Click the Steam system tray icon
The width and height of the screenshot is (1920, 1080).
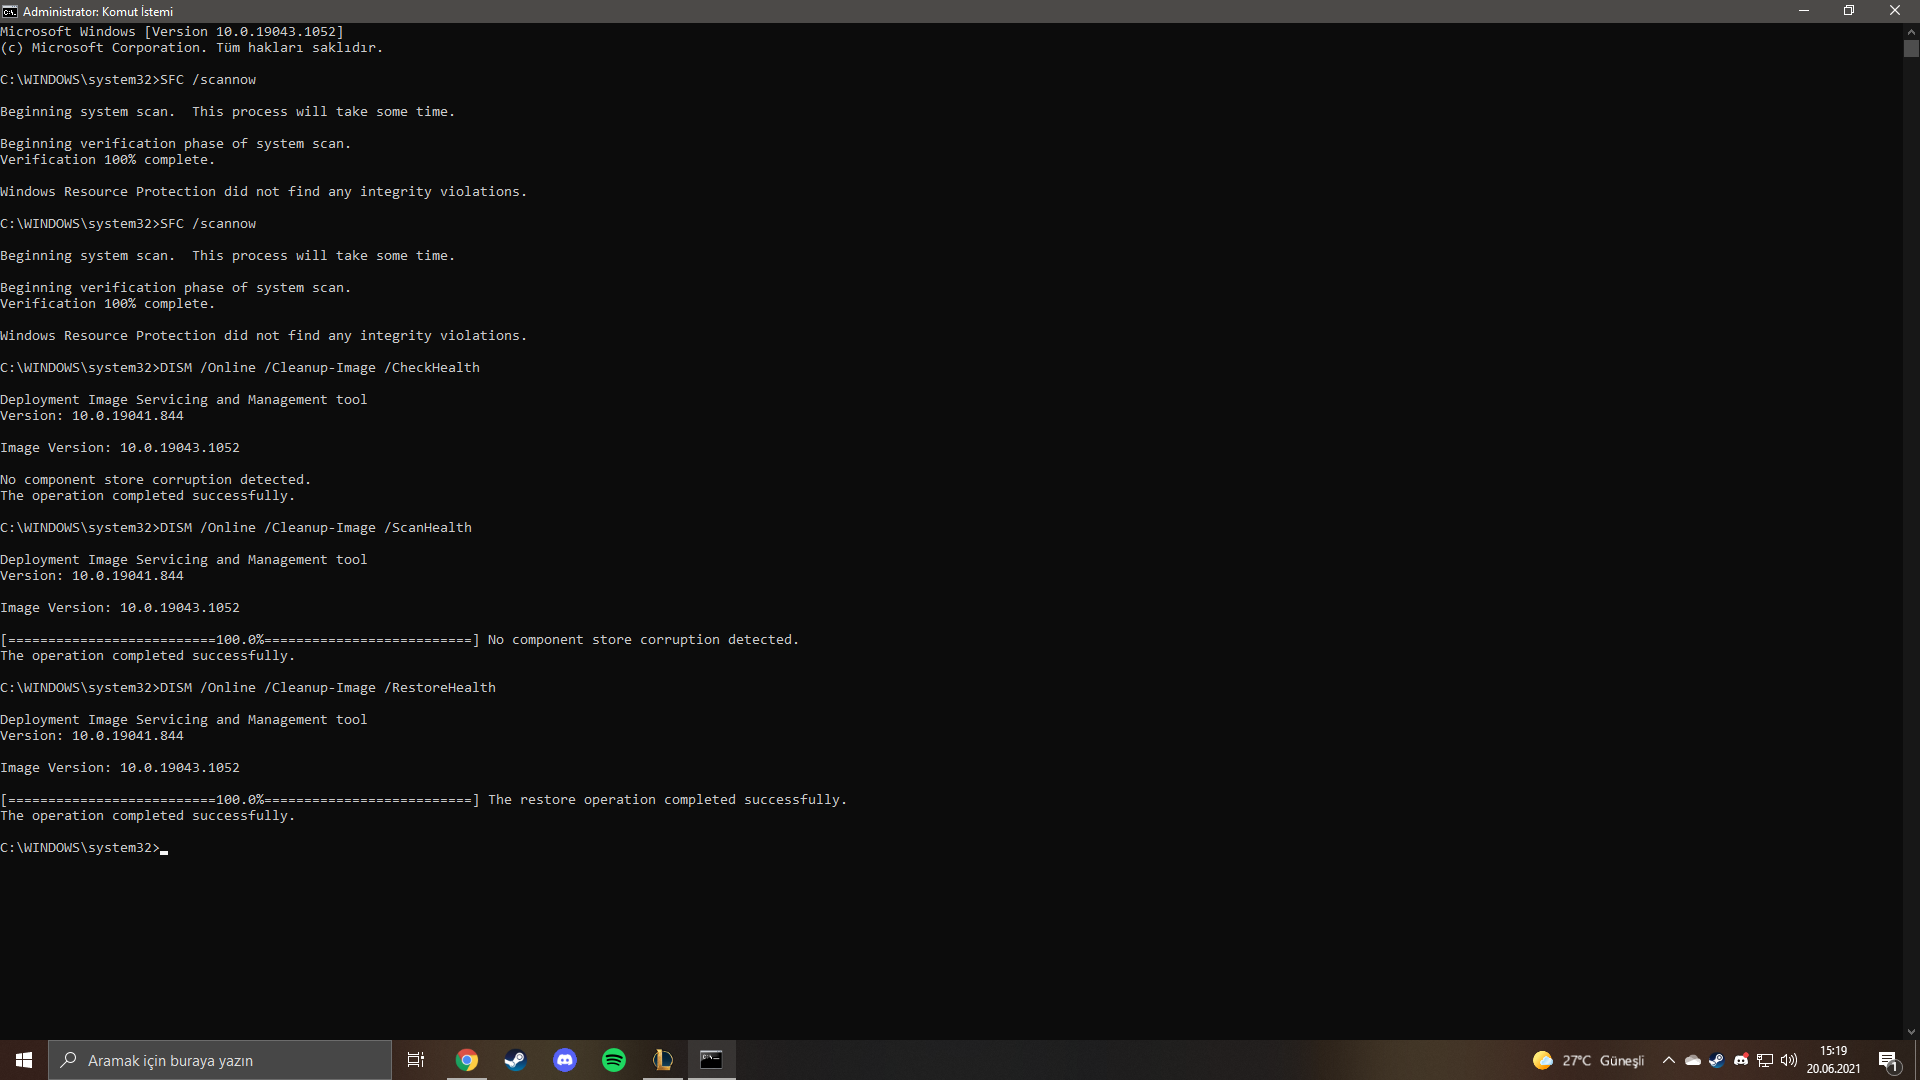1717,1060
